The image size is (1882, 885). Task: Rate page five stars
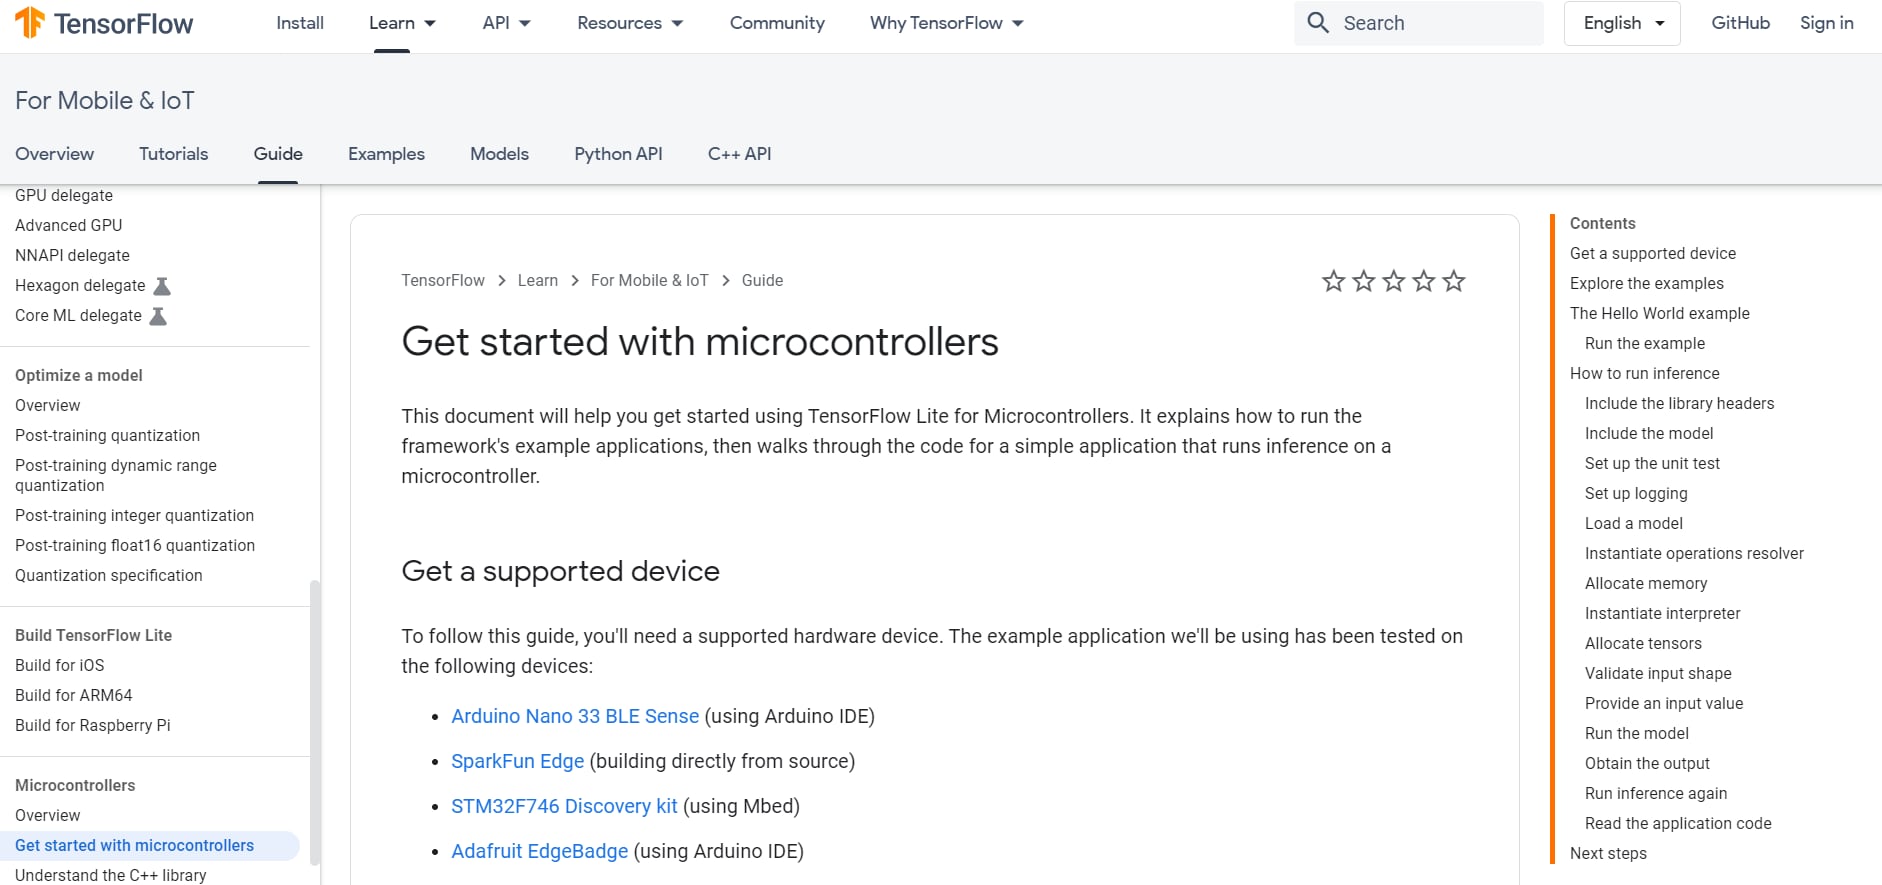point(1453,281)
